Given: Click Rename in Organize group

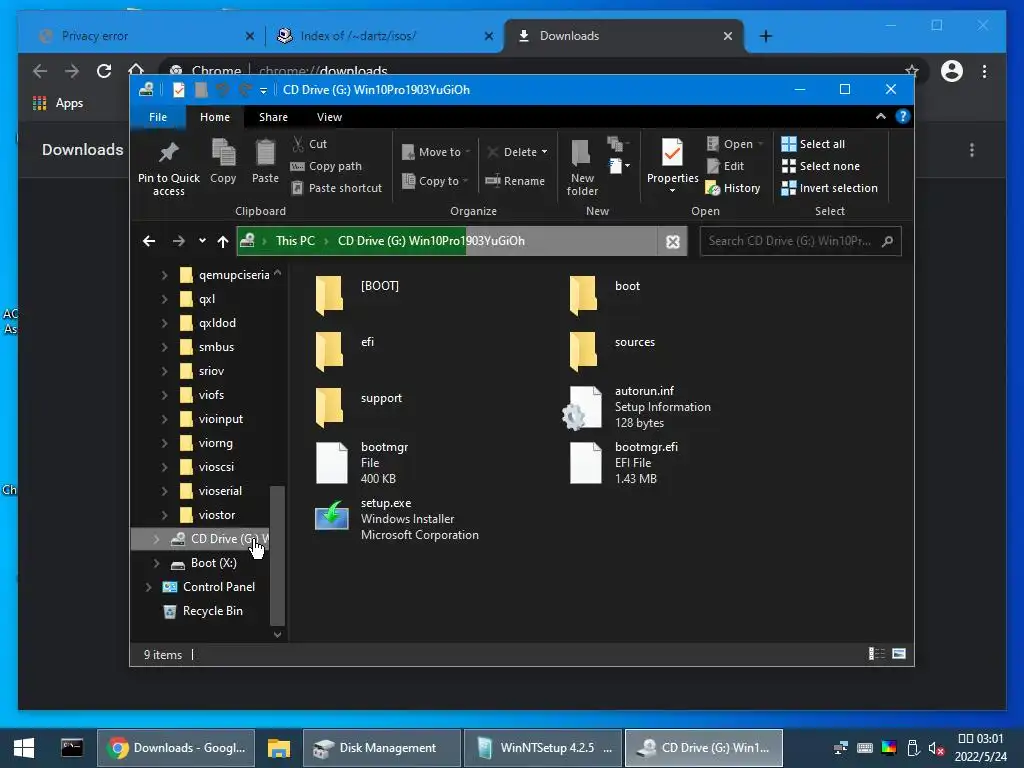Looking at the screenshot, I should (515, 181).
